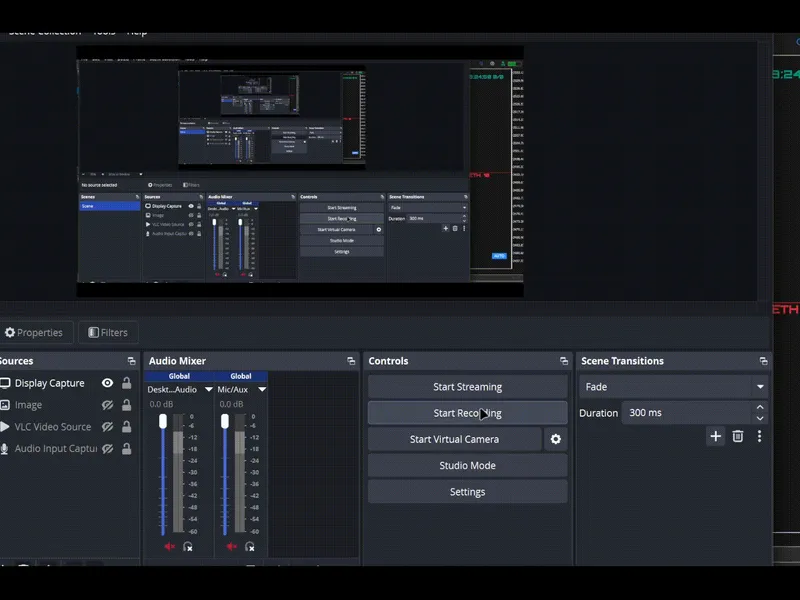Lock the Audio Input Capture source
The width and height of the screenshot is (800, 600).
tap(127, 449)
